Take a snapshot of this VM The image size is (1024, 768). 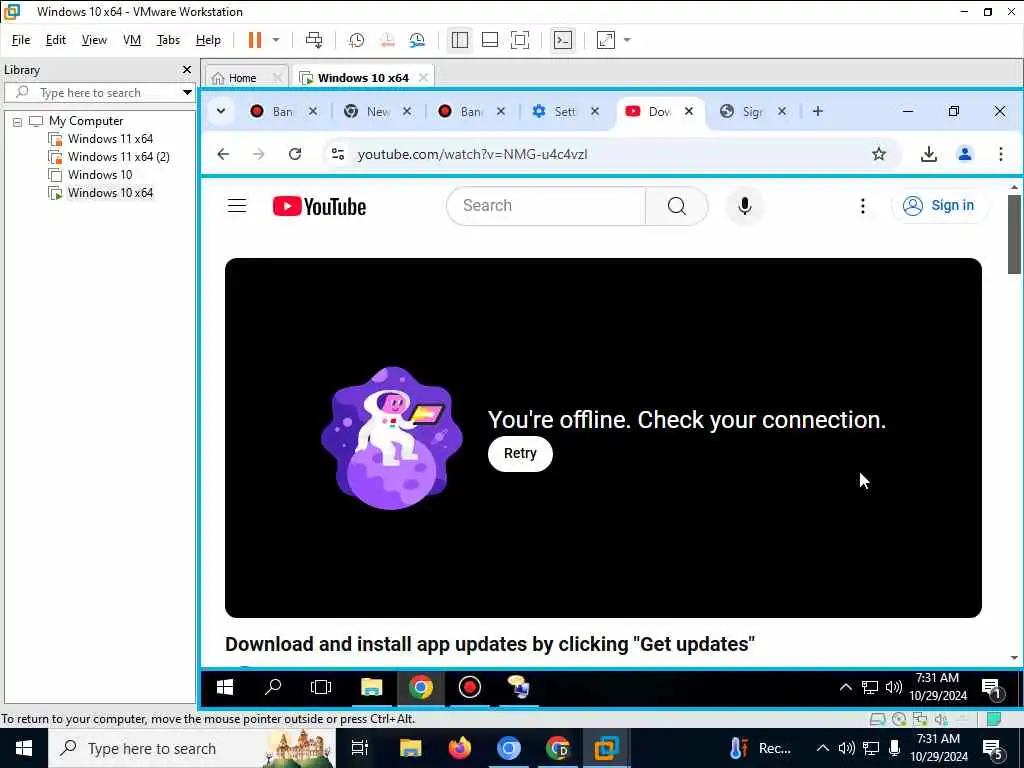pyautogui.click(x=356, y=40)
